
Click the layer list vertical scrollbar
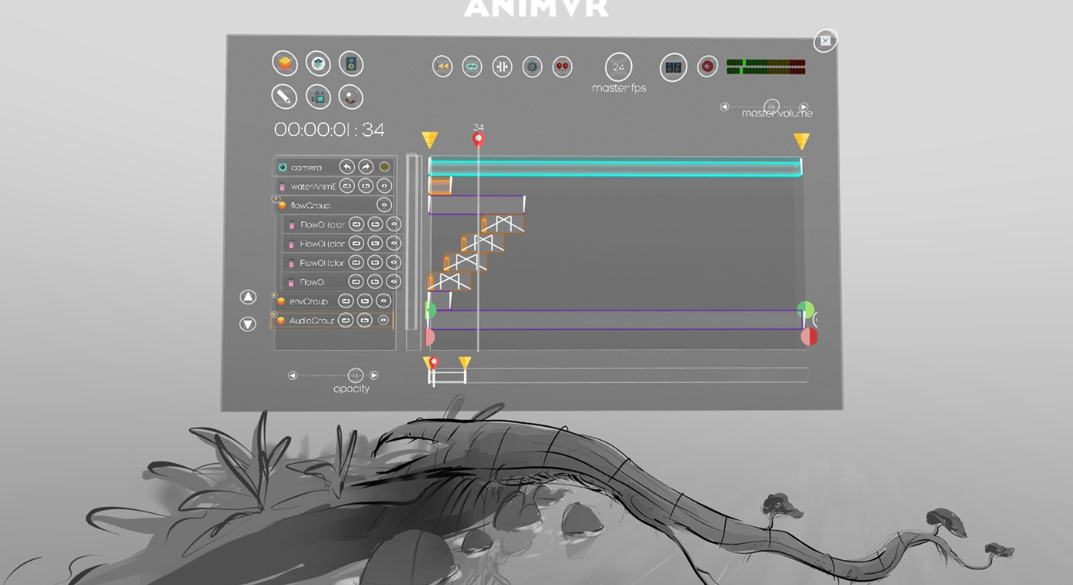pyautogui.click(x=412, y=242)
